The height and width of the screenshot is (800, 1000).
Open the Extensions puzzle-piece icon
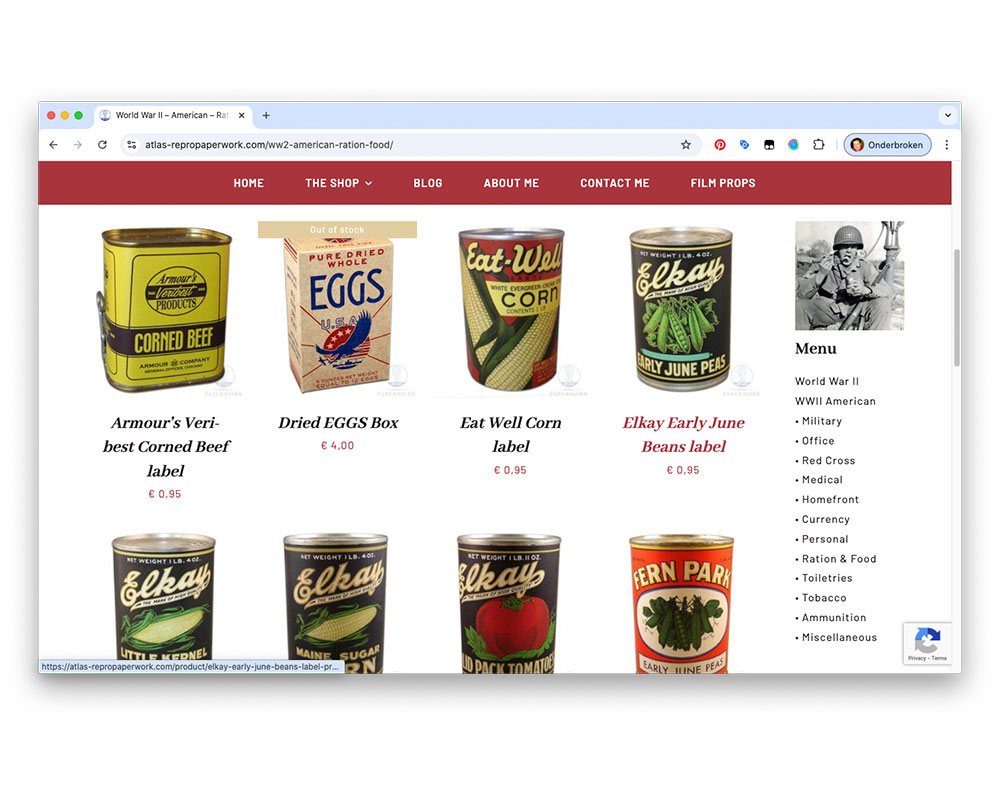click(x=819, y=145)
